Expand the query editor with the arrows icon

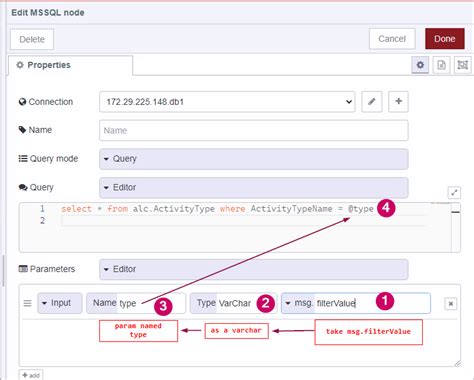click(x=454, y=192)
